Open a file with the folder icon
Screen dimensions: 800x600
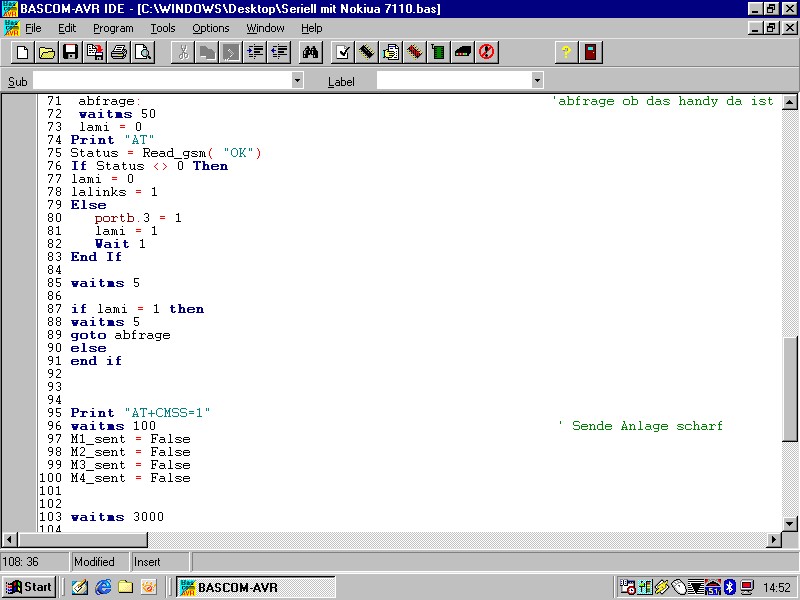click(46, 52)
